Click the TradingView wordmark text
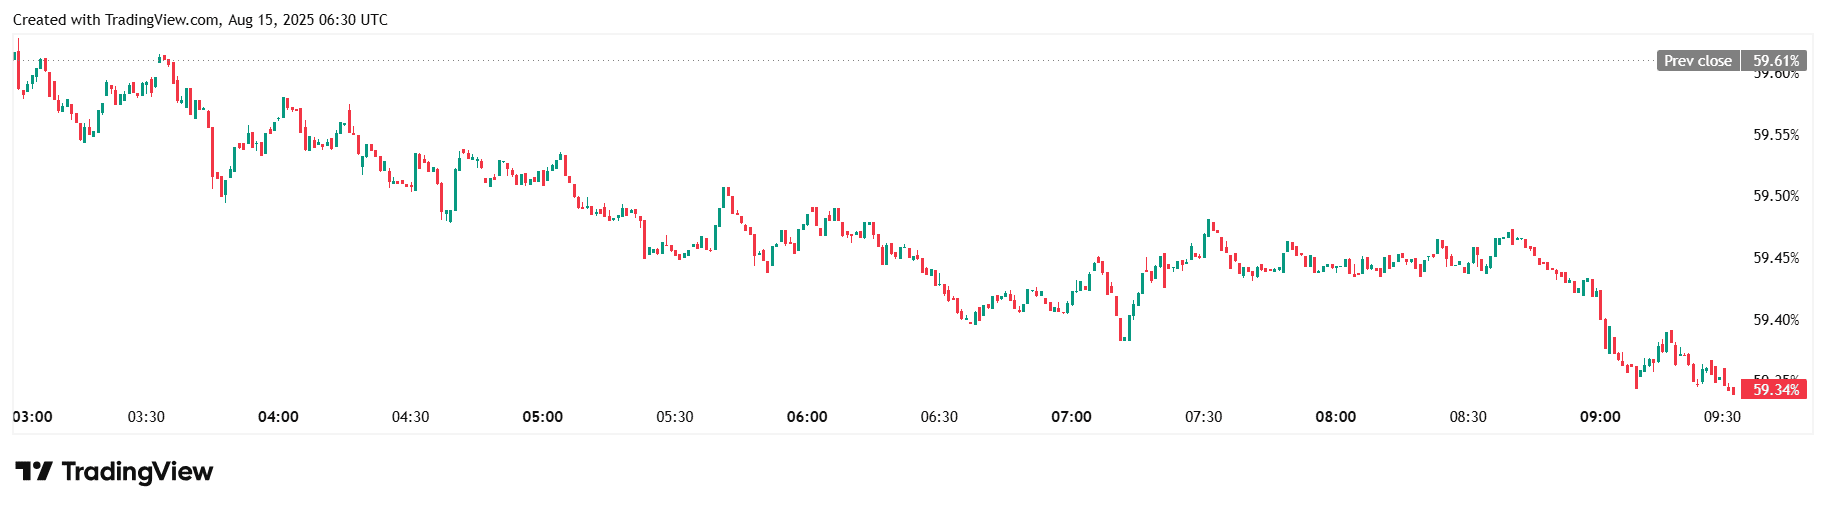Screen dimensions: 1826x509 tap(137, 471)
